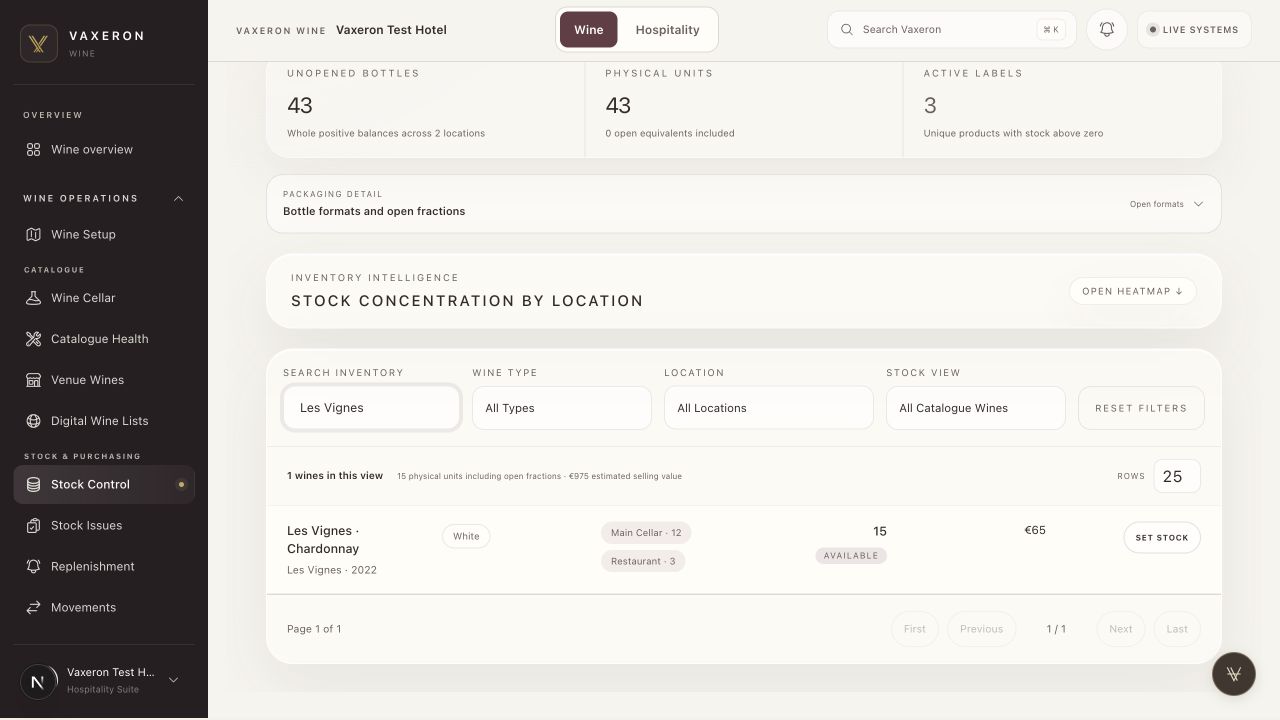Viewport: 1280px width, 720px height.
Task: Open Stock Issues in sidebar
Action: tap(104, 525)
